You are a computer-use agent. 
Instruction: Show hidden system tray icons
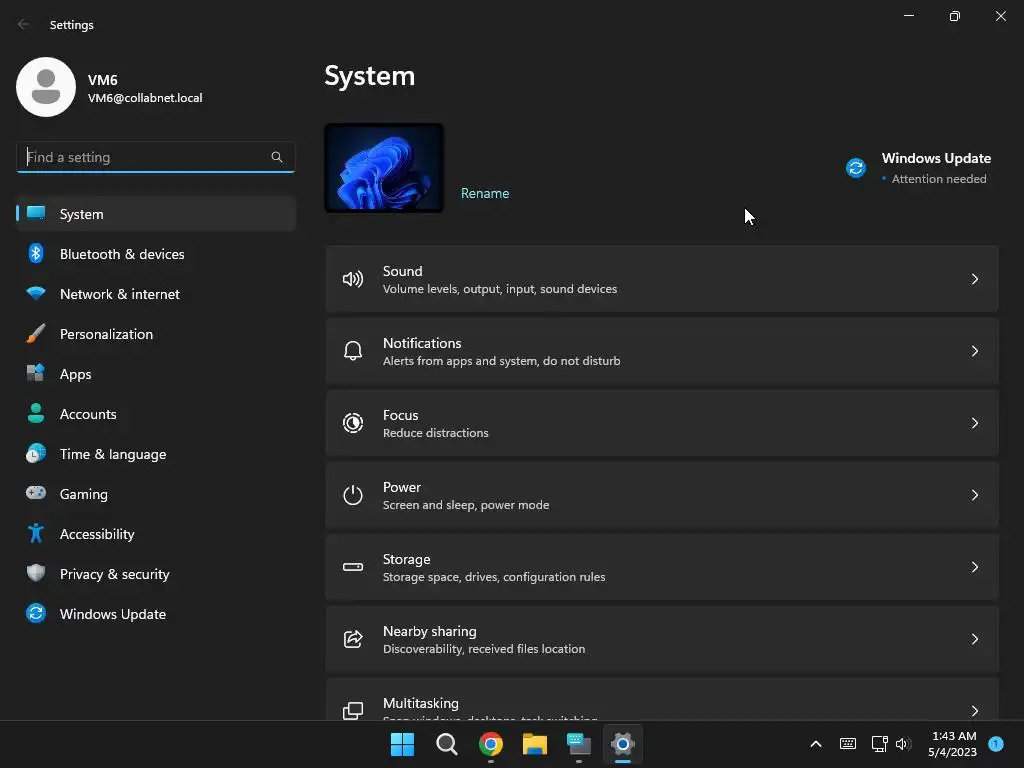(x=816, y=744)
